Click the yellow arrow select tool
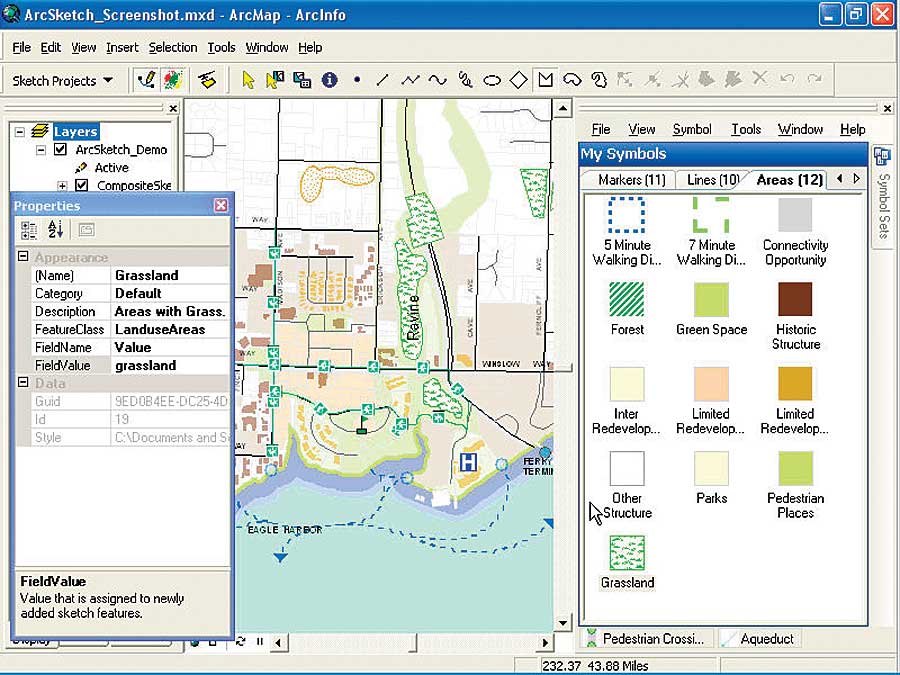900x675 pixels. point(249,80)
